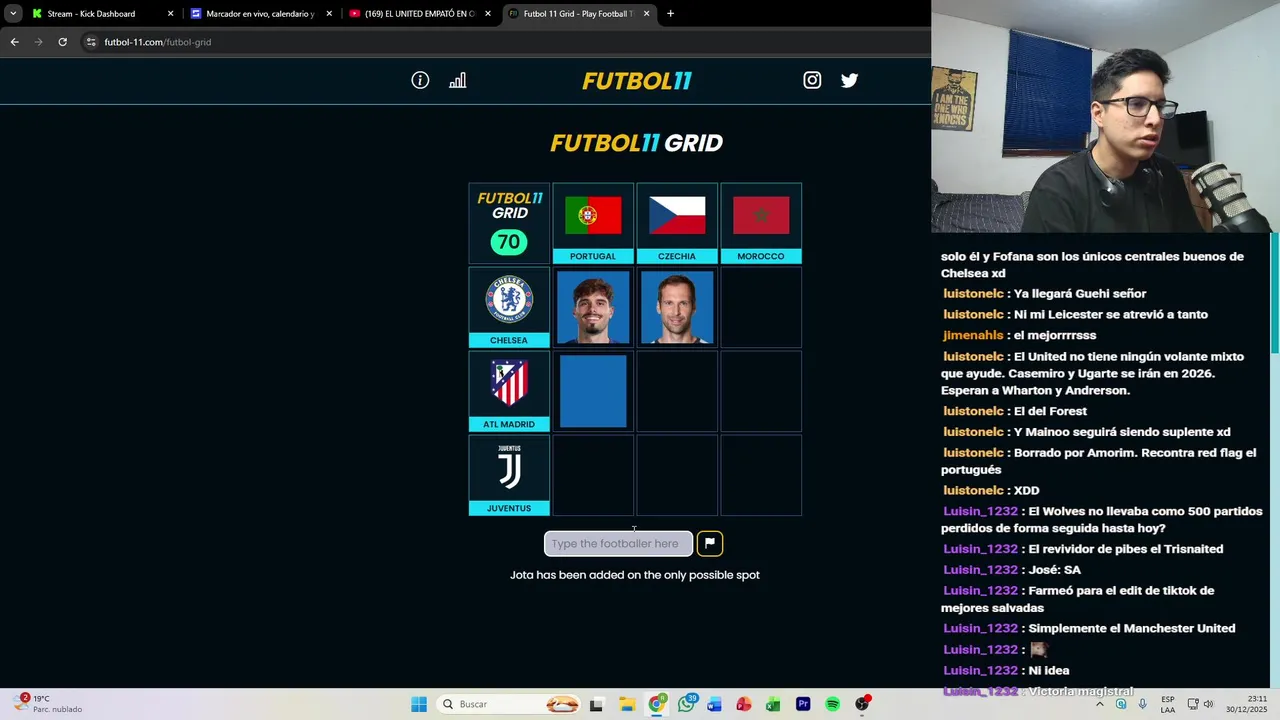
Task: Click the Portugal flag column header
Action: 593,223
